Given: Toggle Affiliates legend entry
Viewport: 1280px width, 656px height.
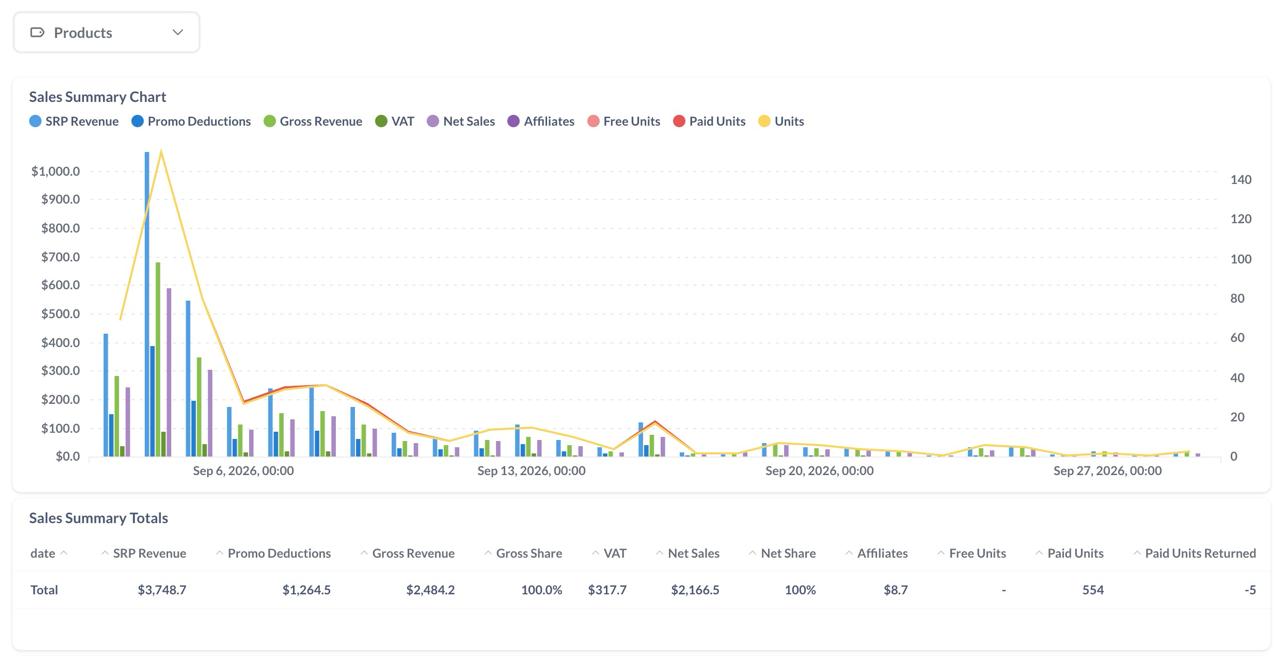Looking at the screenshot, I should coord(541,121).
